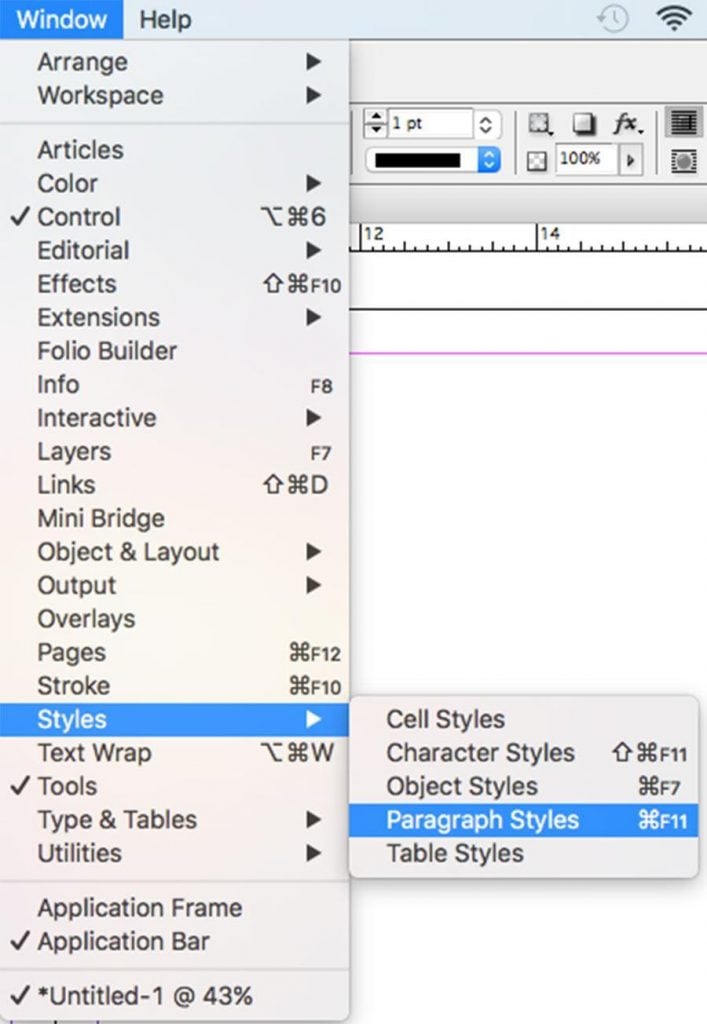
Task: Increase stroke weight with the stepper
Action: pyautogui.click(x=375, y=117)
